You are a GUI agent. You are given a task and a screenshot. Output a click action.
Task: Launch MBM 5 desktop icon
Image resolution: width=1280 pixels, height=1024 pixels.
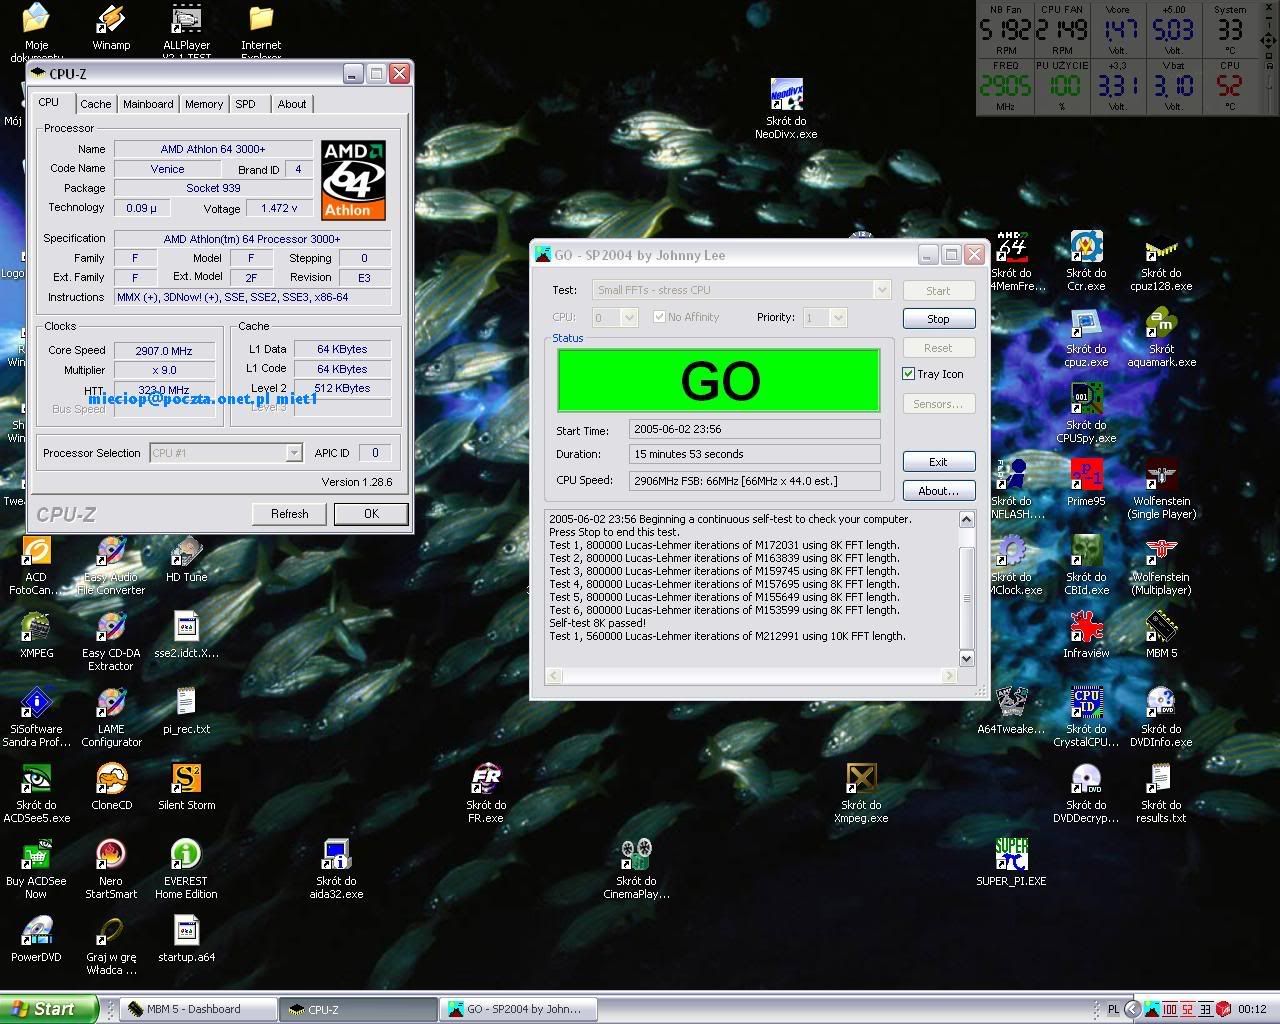tap(1161, 634)
